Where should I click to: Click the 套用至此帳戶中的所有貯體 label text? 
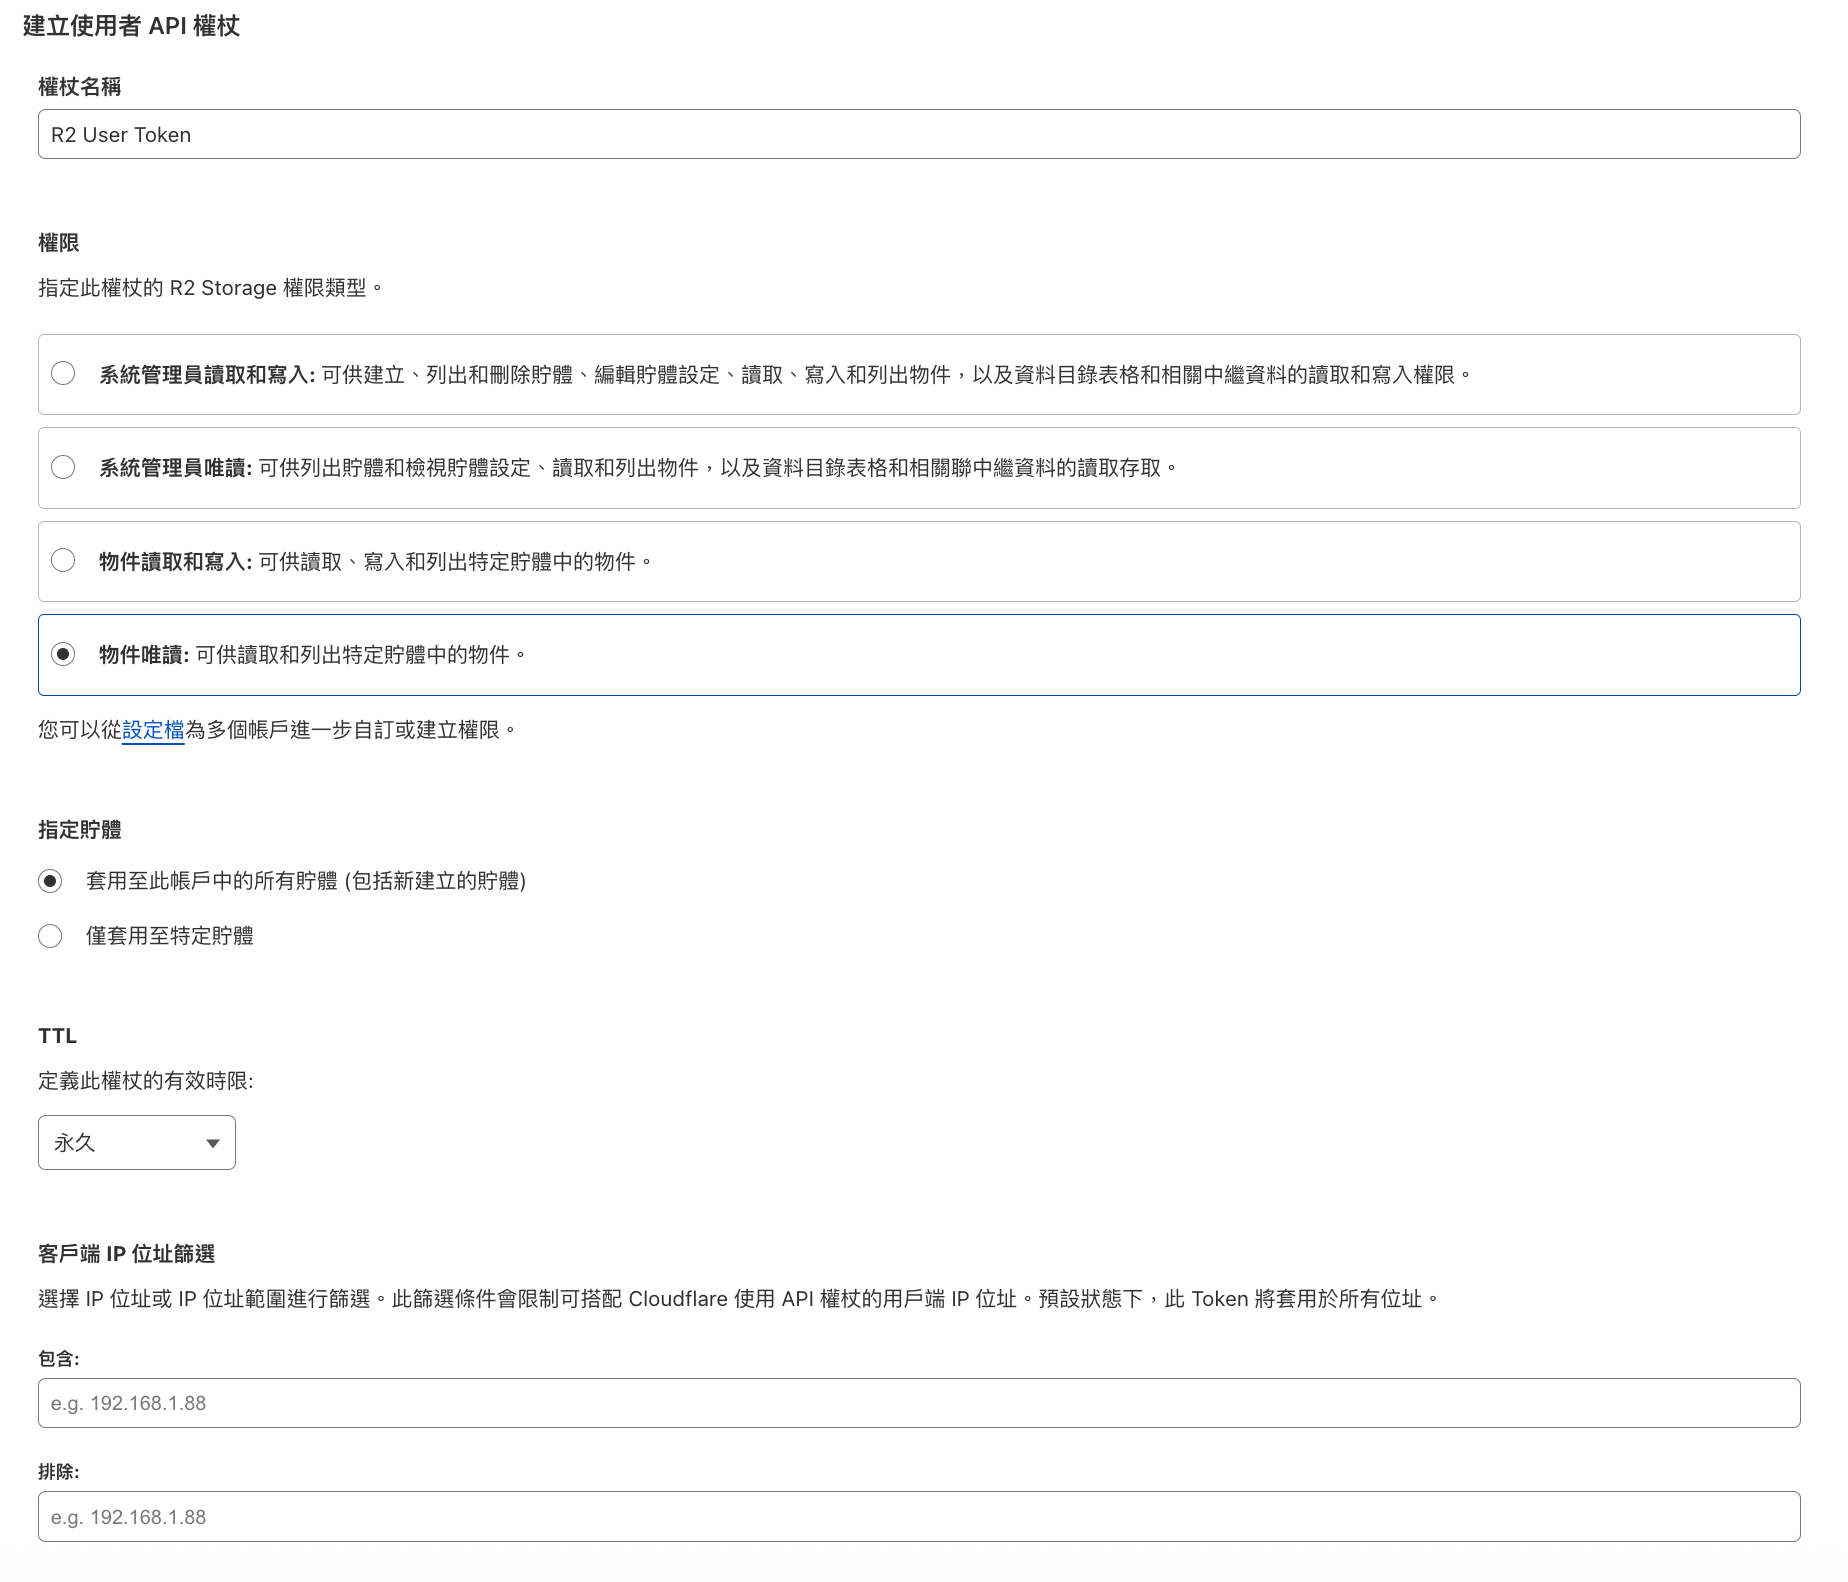point(305,881)
